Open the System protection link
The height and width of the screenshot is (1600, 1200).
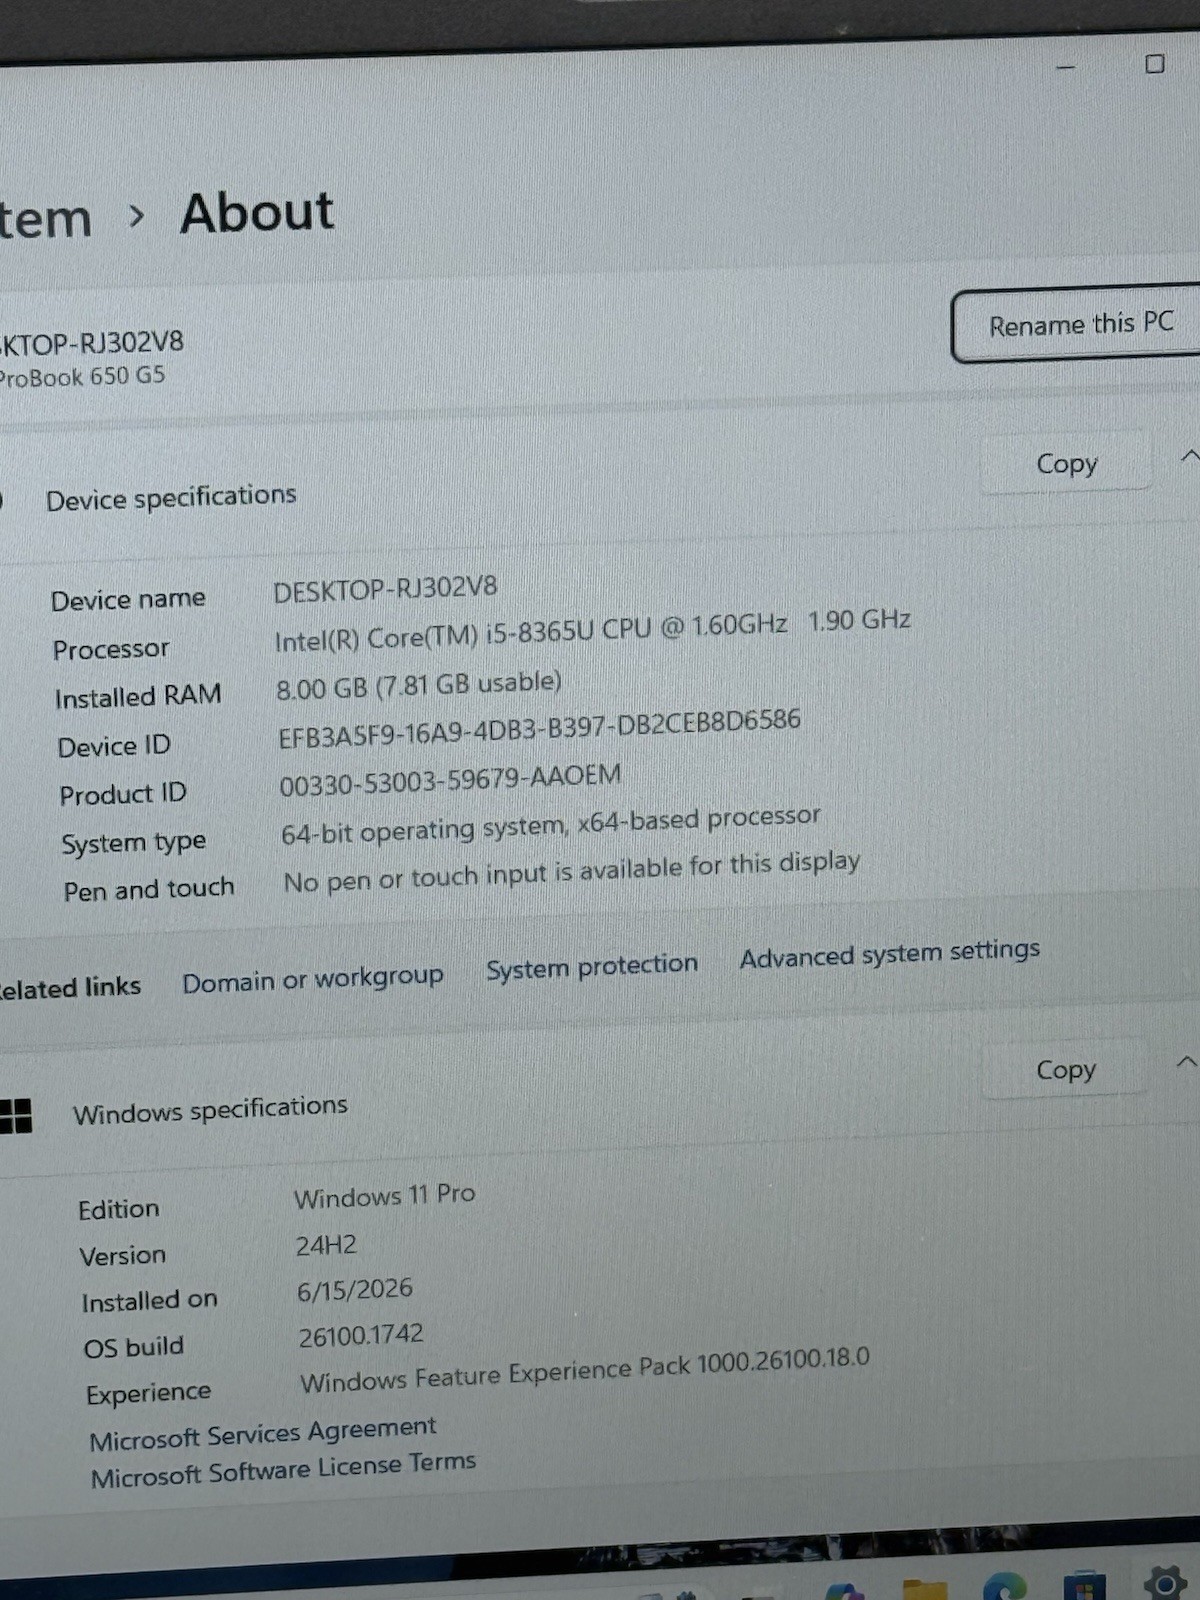[x=592, y=966]
